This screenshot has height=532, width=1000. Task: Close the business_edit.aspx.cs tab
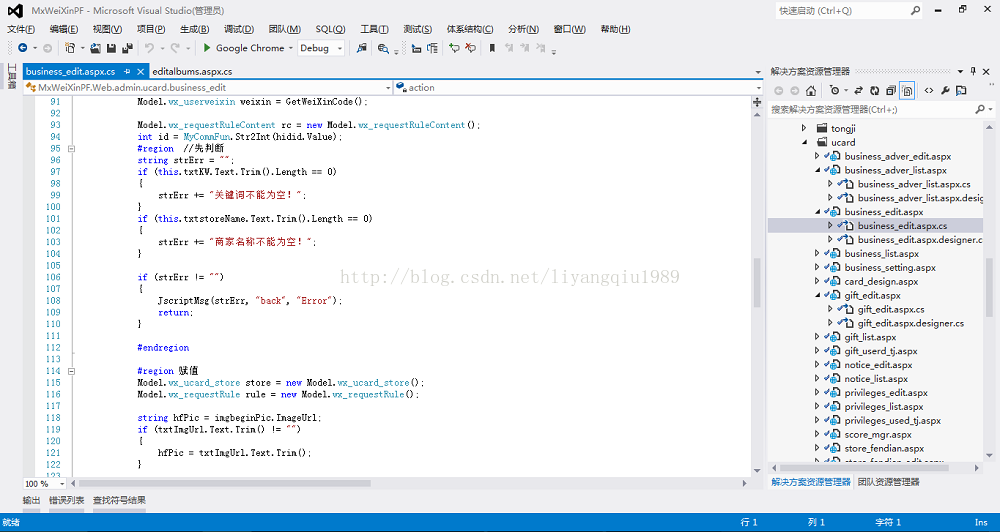point(141,71)
